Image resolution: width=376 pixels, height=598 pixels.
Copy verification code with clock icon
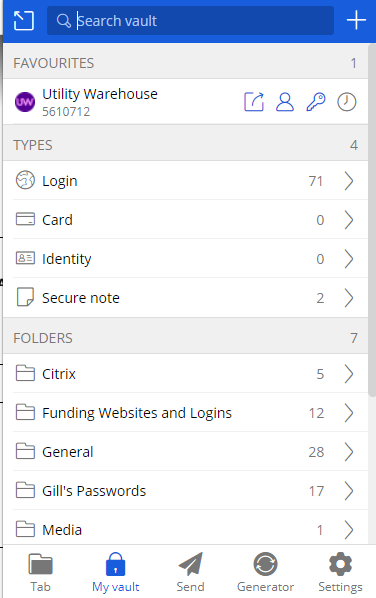pos(347,102)
